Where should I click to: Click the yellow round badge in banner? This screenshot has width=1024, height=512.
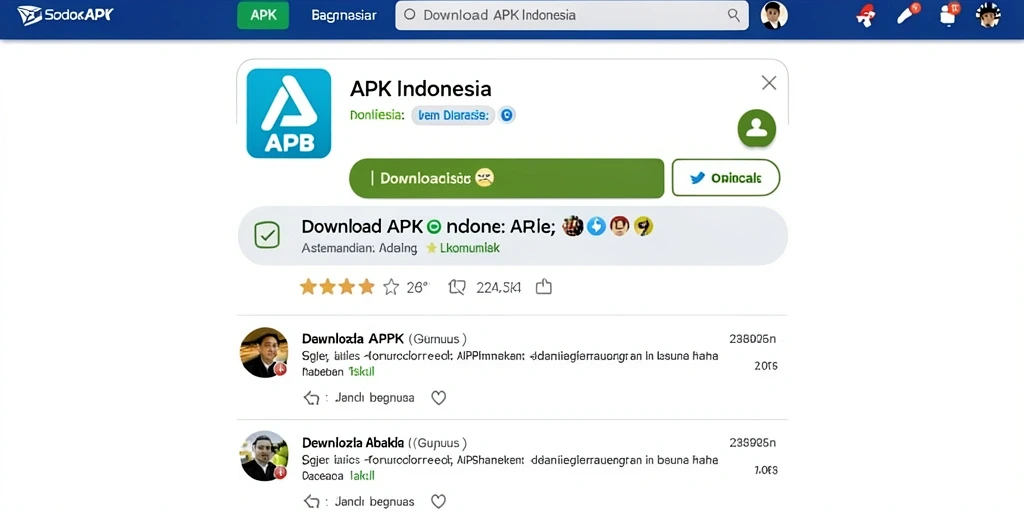643,226
